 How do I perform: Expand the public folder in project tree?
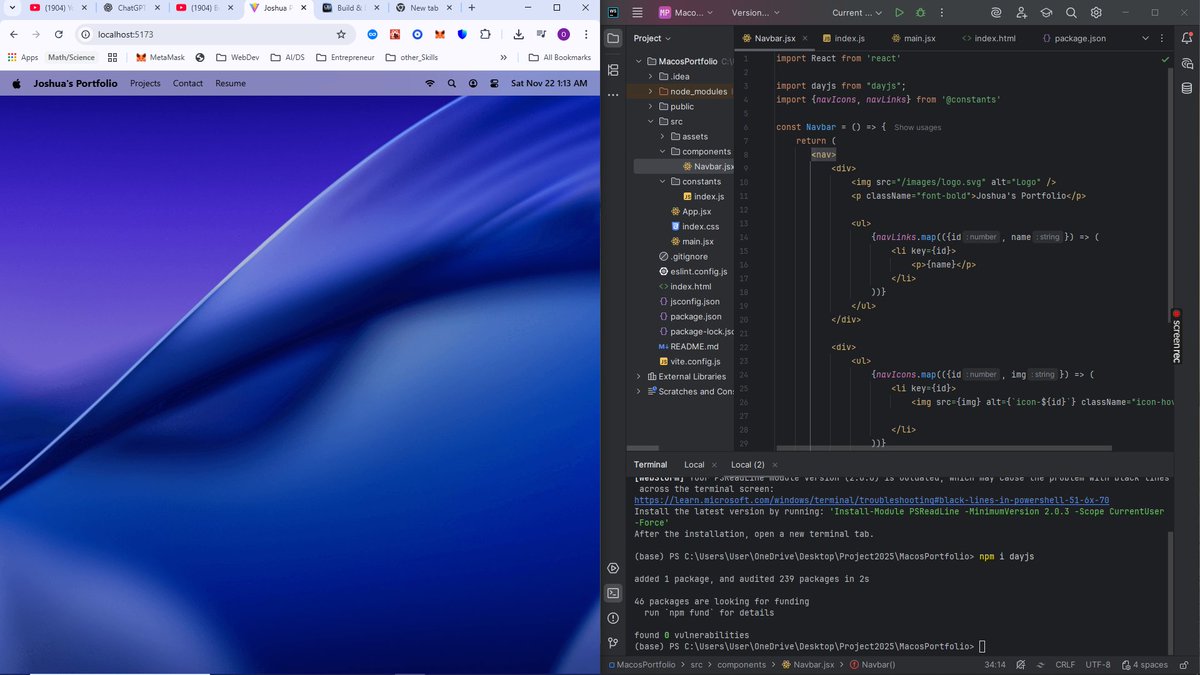[x=650, y=106]
